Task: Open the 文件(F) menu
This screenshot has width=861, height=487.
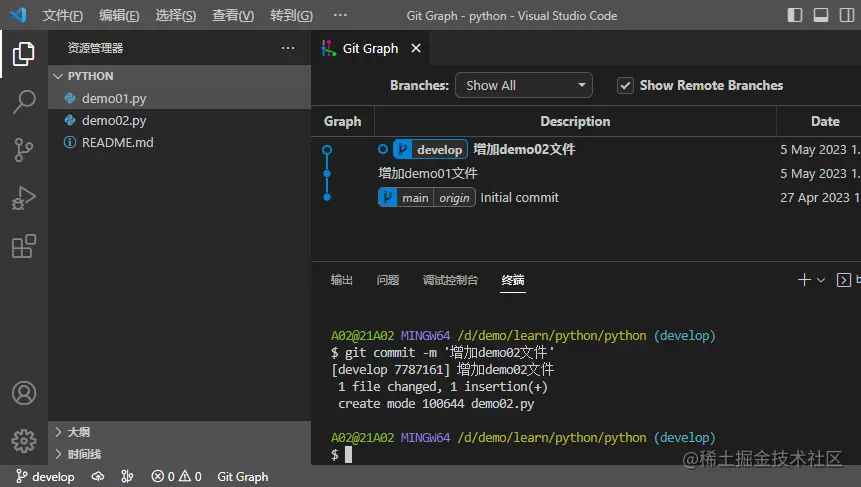Action: (63, 15)
